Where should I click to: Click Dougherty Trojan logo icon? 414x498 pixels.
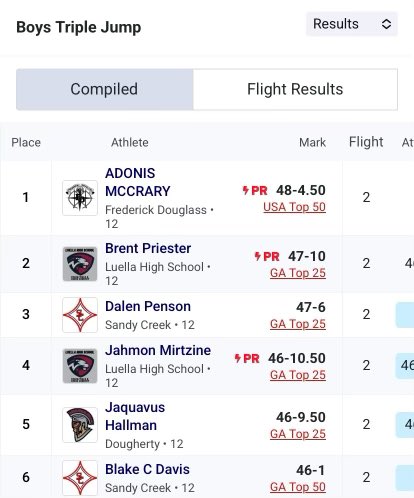click(80, 425)
